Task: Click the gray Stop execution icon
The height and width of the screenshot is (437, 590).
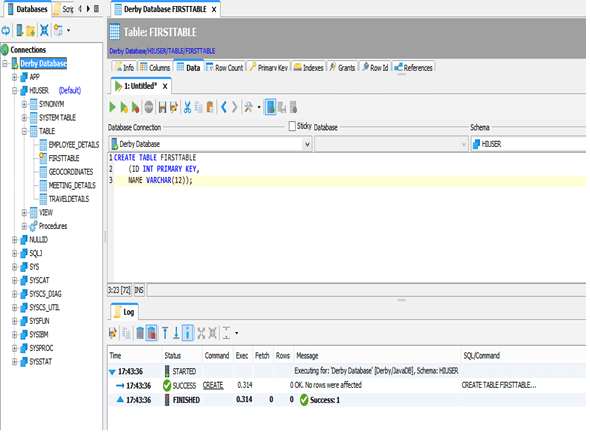Action: 149,108
